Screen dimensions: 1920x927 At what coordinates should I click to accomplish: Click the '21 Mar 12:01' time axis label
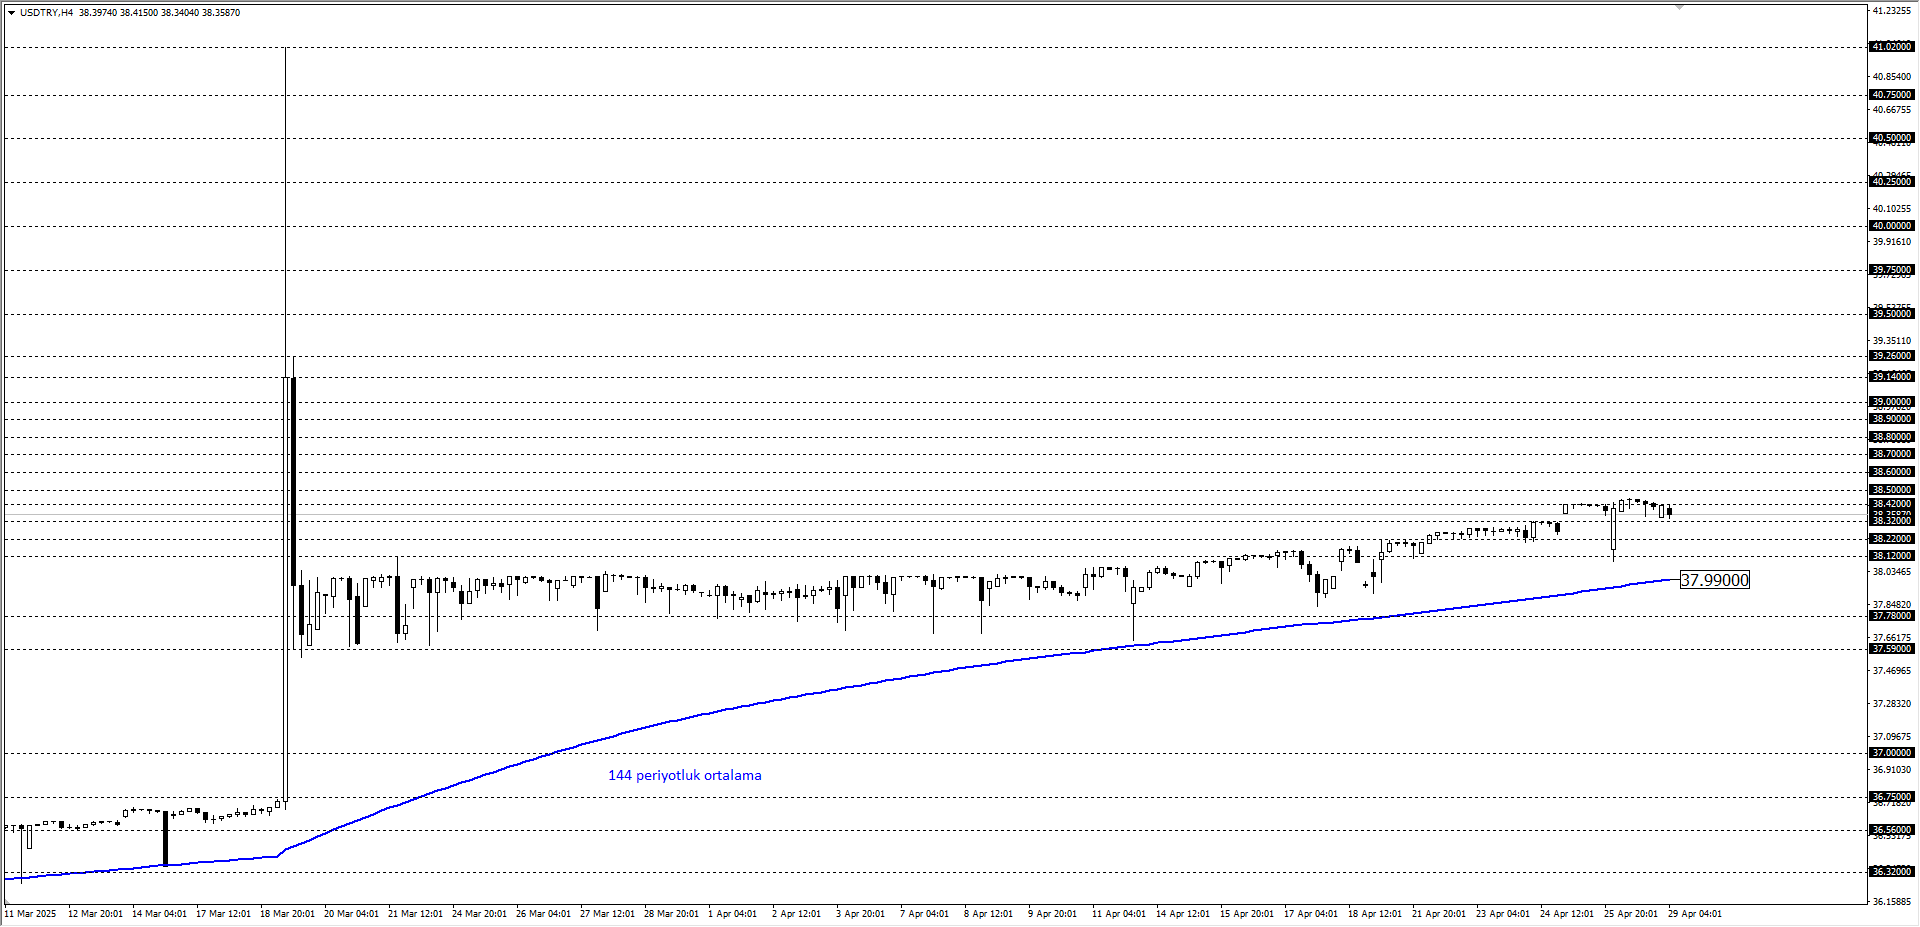[415, 914]
